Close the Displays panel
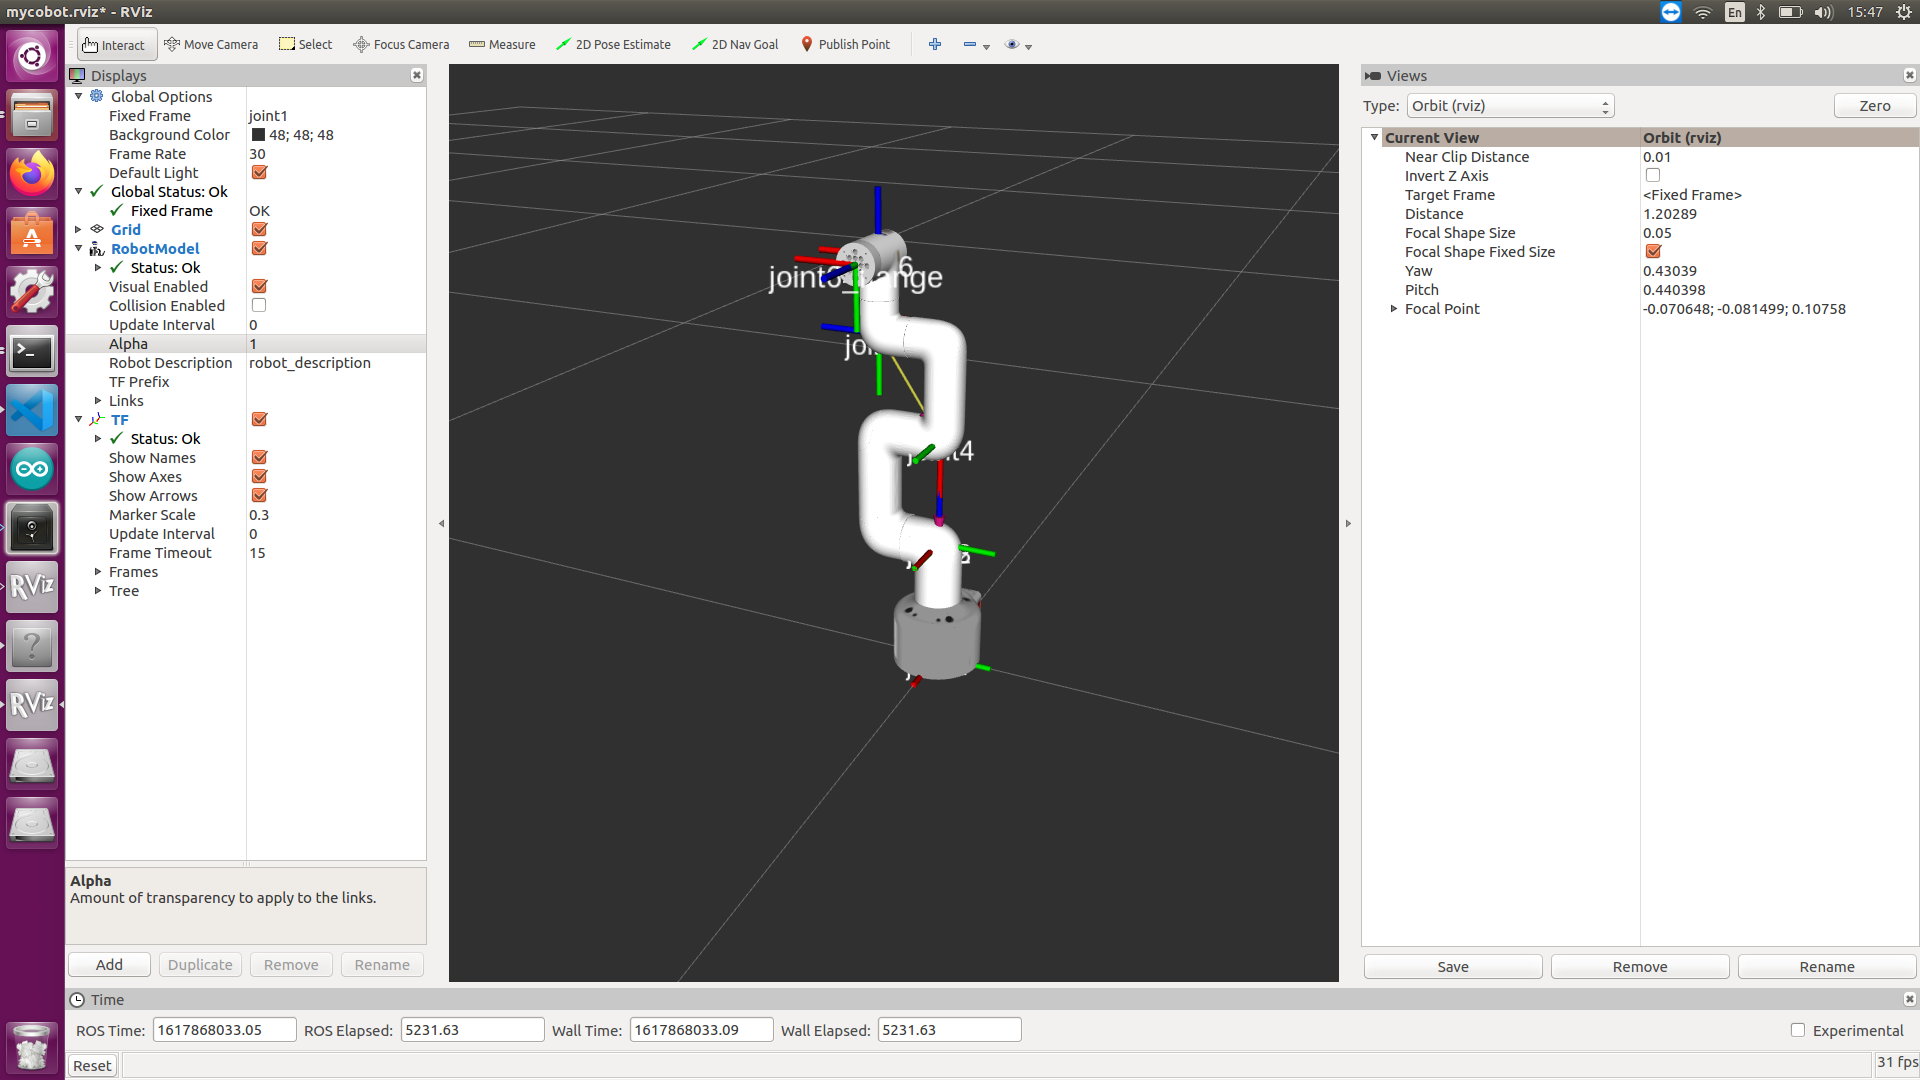 coord(417,76)
